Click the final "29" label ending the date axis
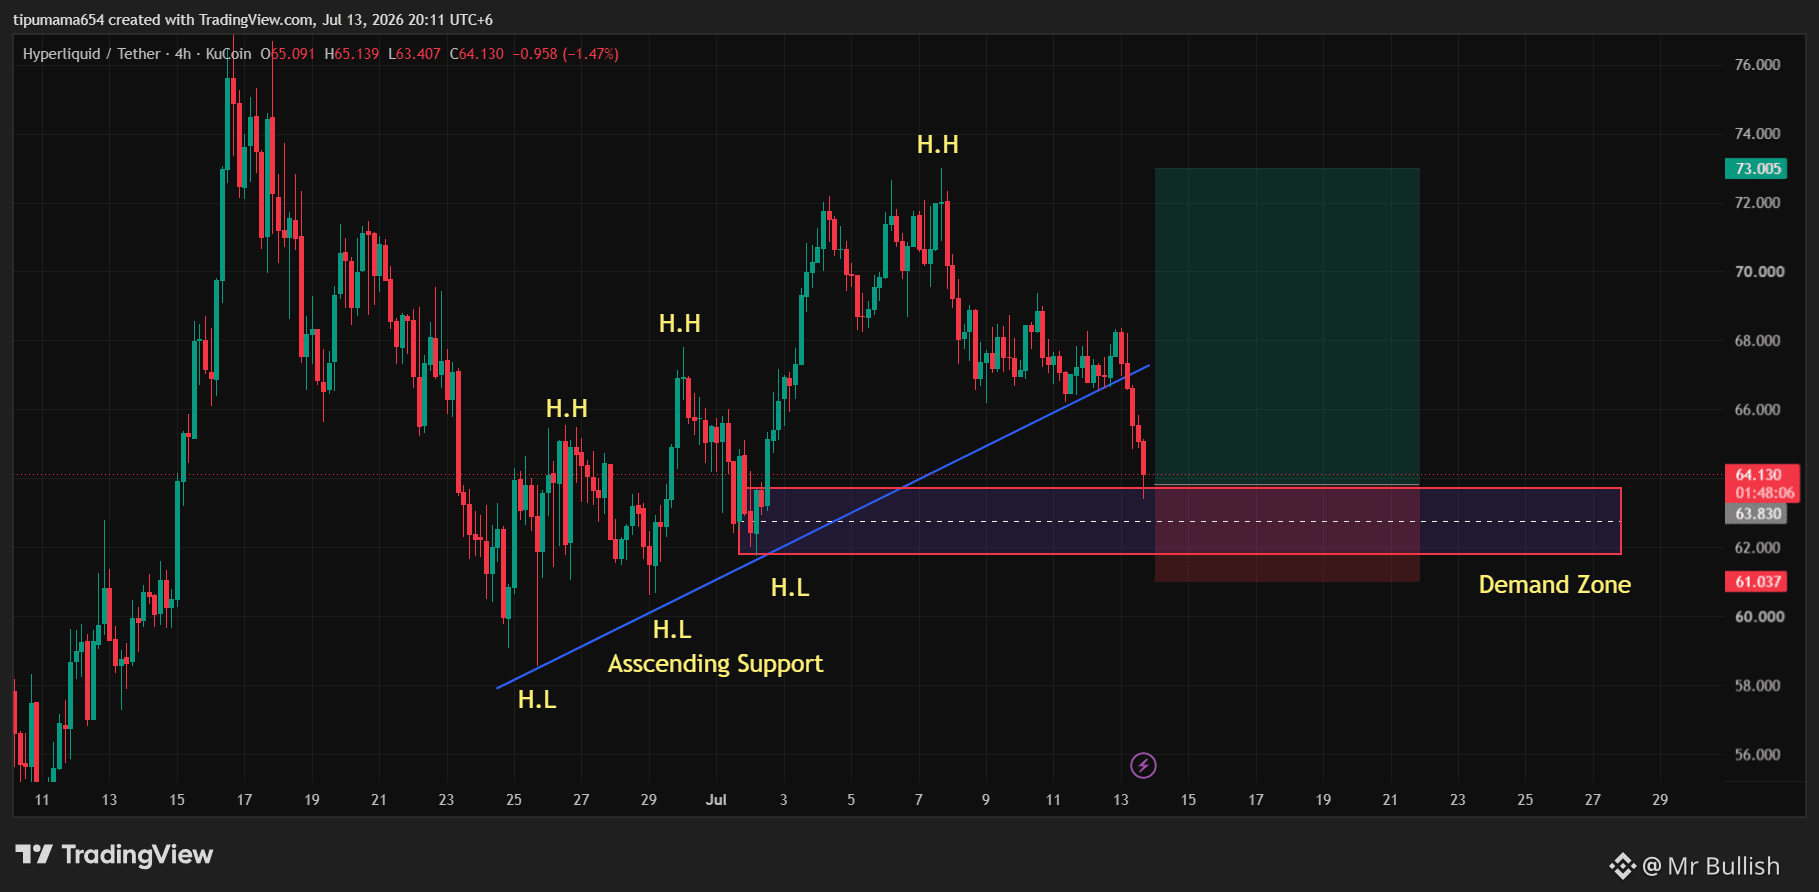1819x892 pixels. (1660, 800)
